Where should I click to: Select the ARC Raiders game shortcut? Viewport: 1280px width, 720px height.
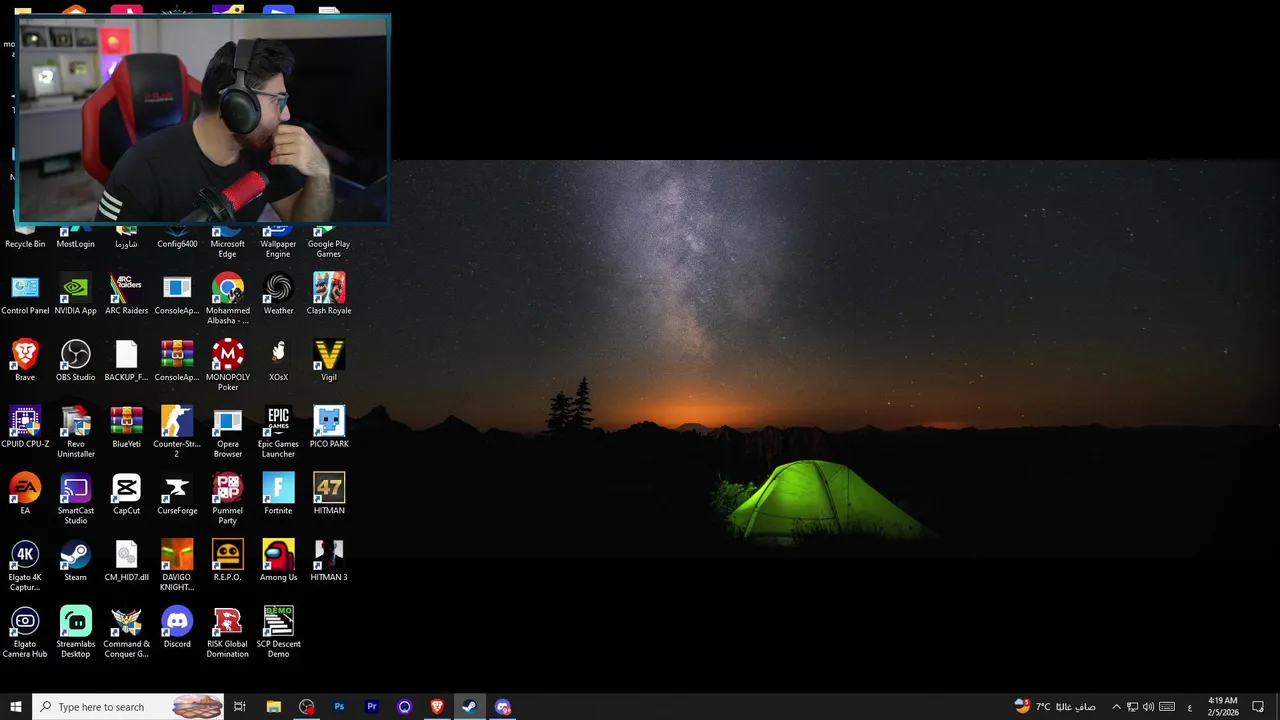pos(126,294)
